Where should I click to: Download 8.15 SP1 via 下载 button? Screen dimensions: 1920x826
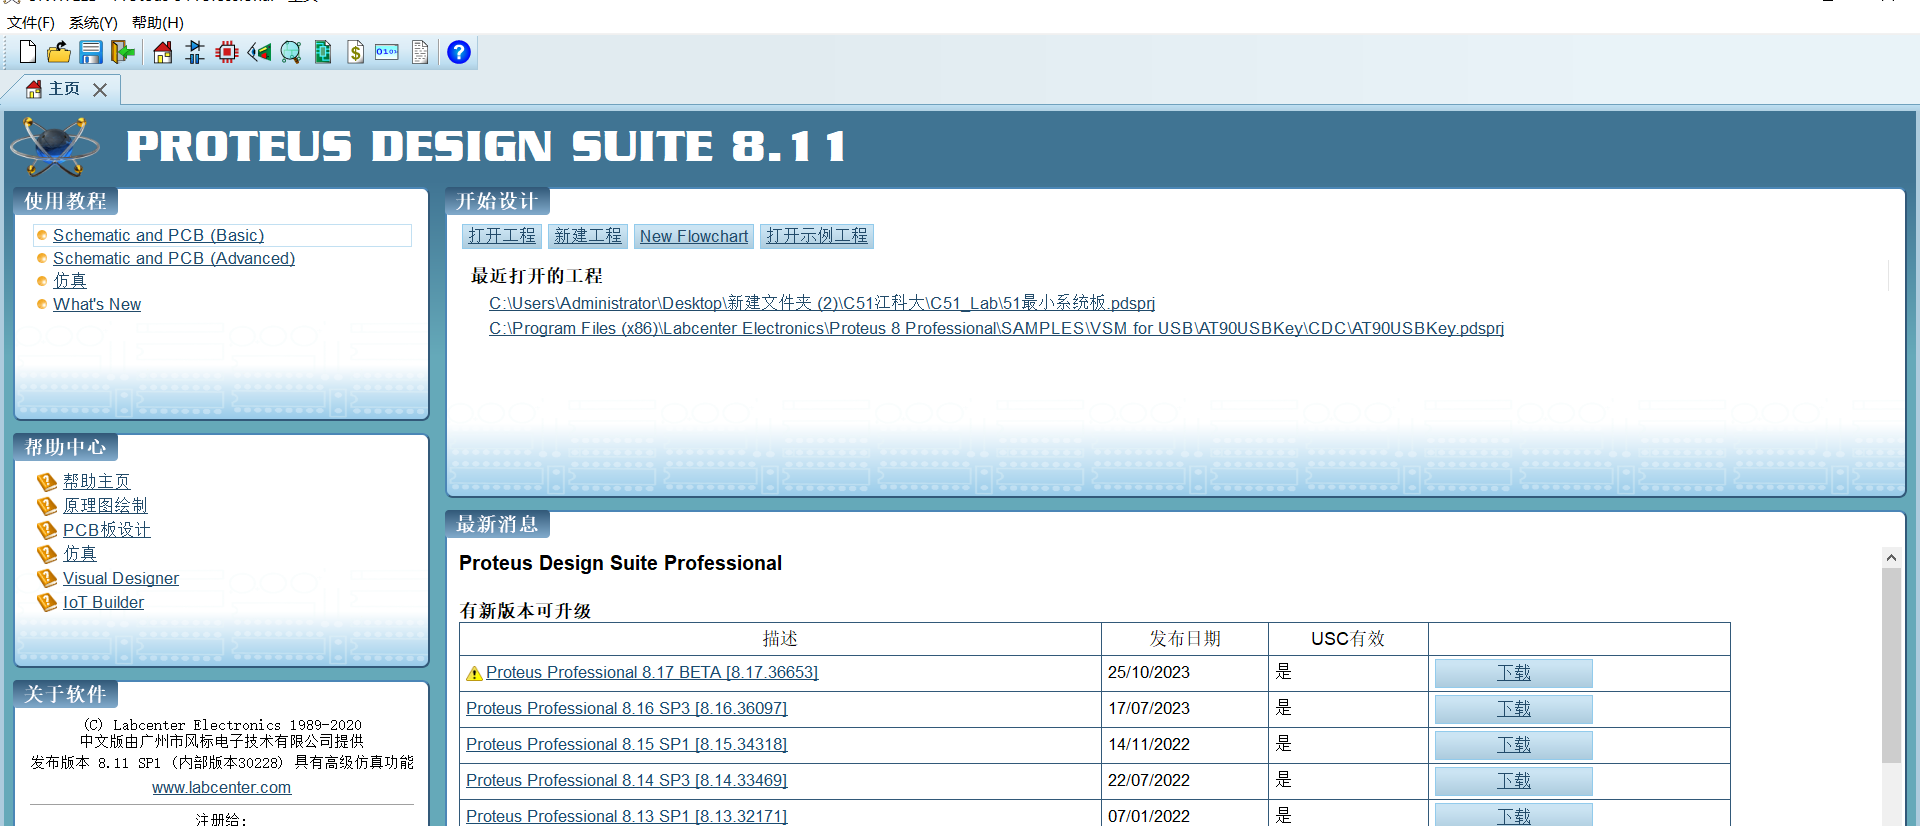(x=1513, y=745)
